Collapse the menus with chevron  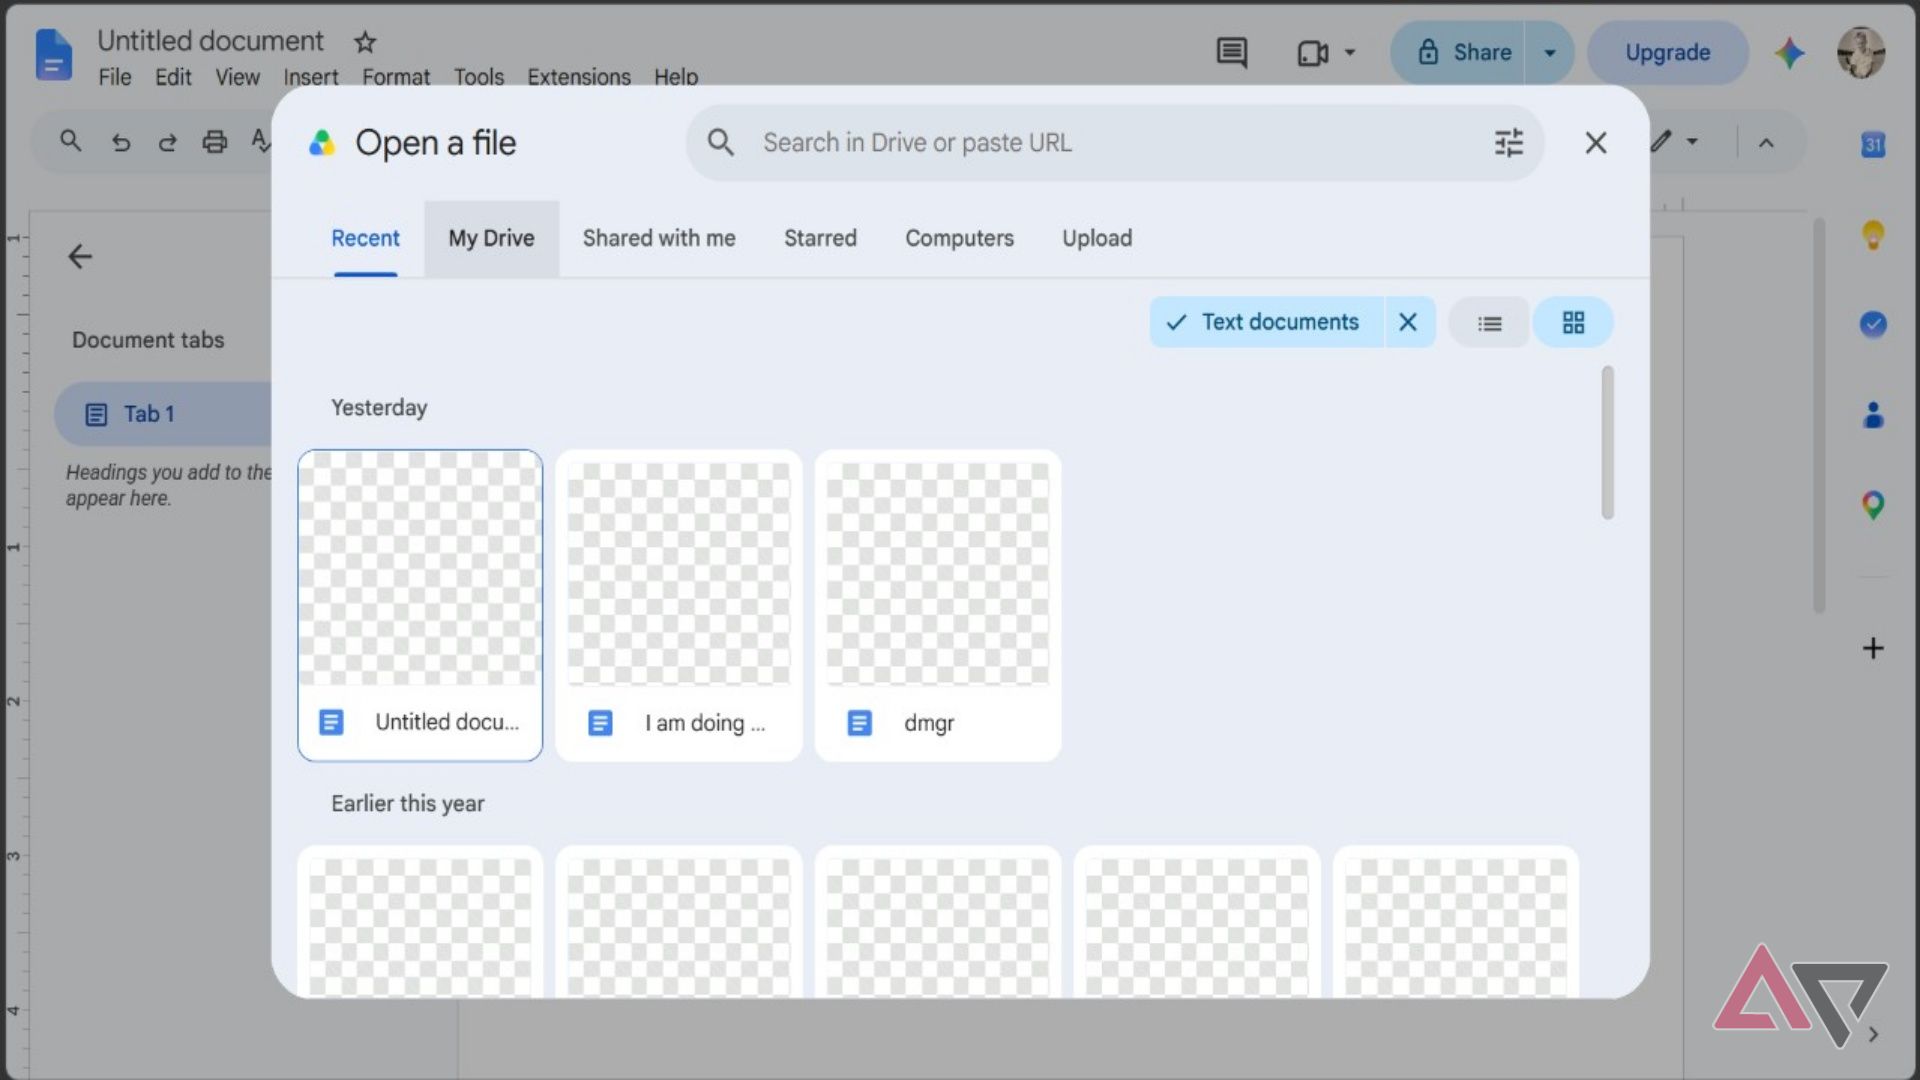point(1767,143)
